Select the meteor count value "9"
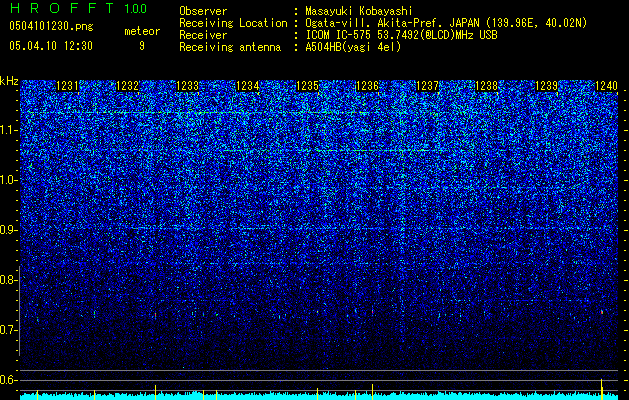Viewport: 629px width, 400px height. tap(142, 46)
